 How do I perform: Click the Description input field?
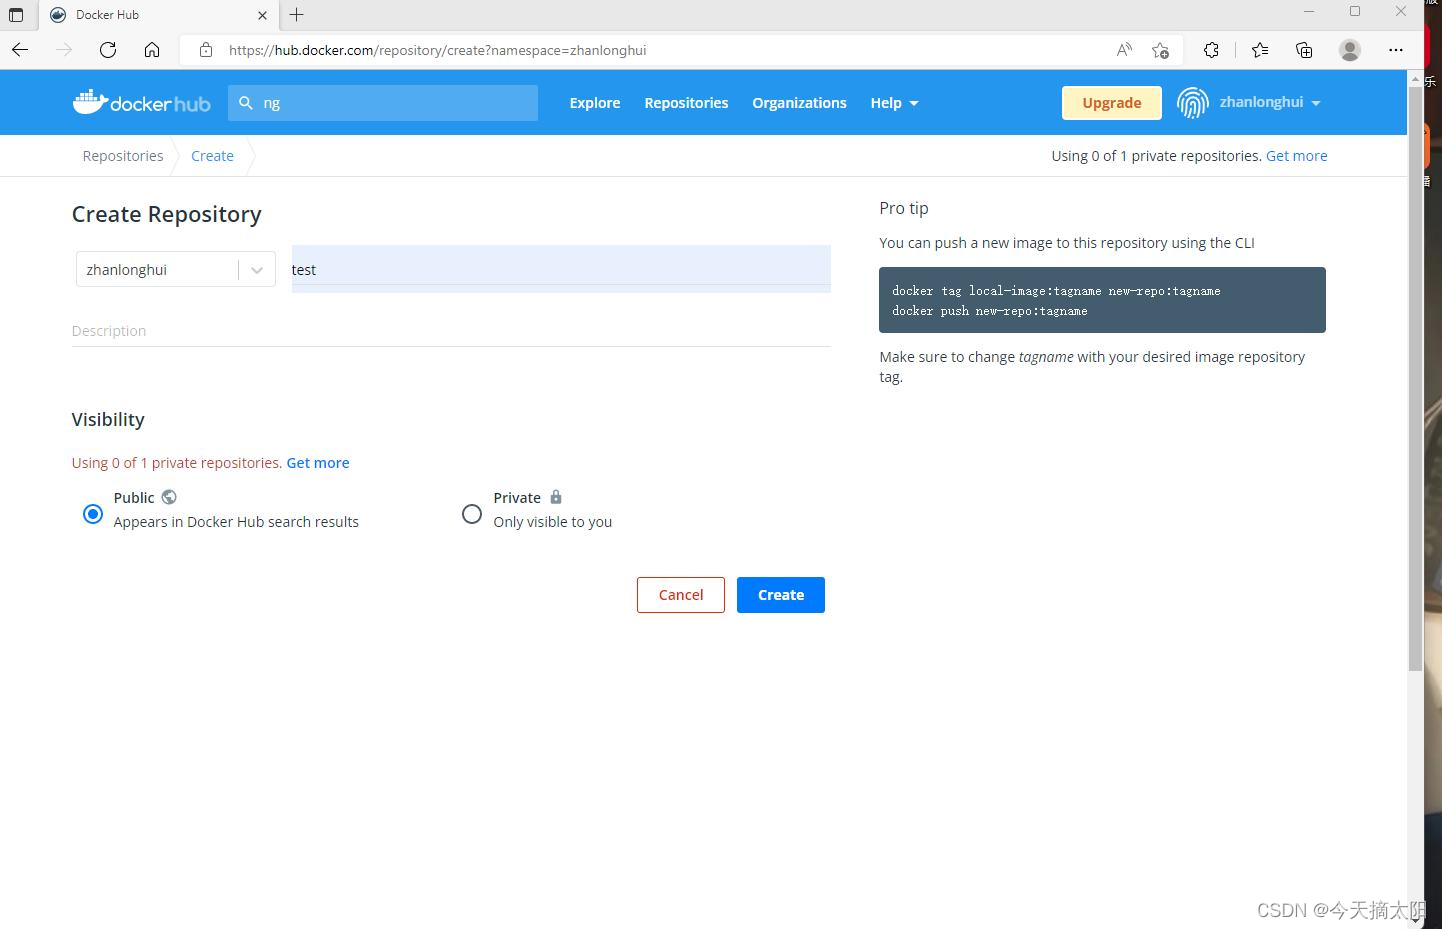point(451,331)
